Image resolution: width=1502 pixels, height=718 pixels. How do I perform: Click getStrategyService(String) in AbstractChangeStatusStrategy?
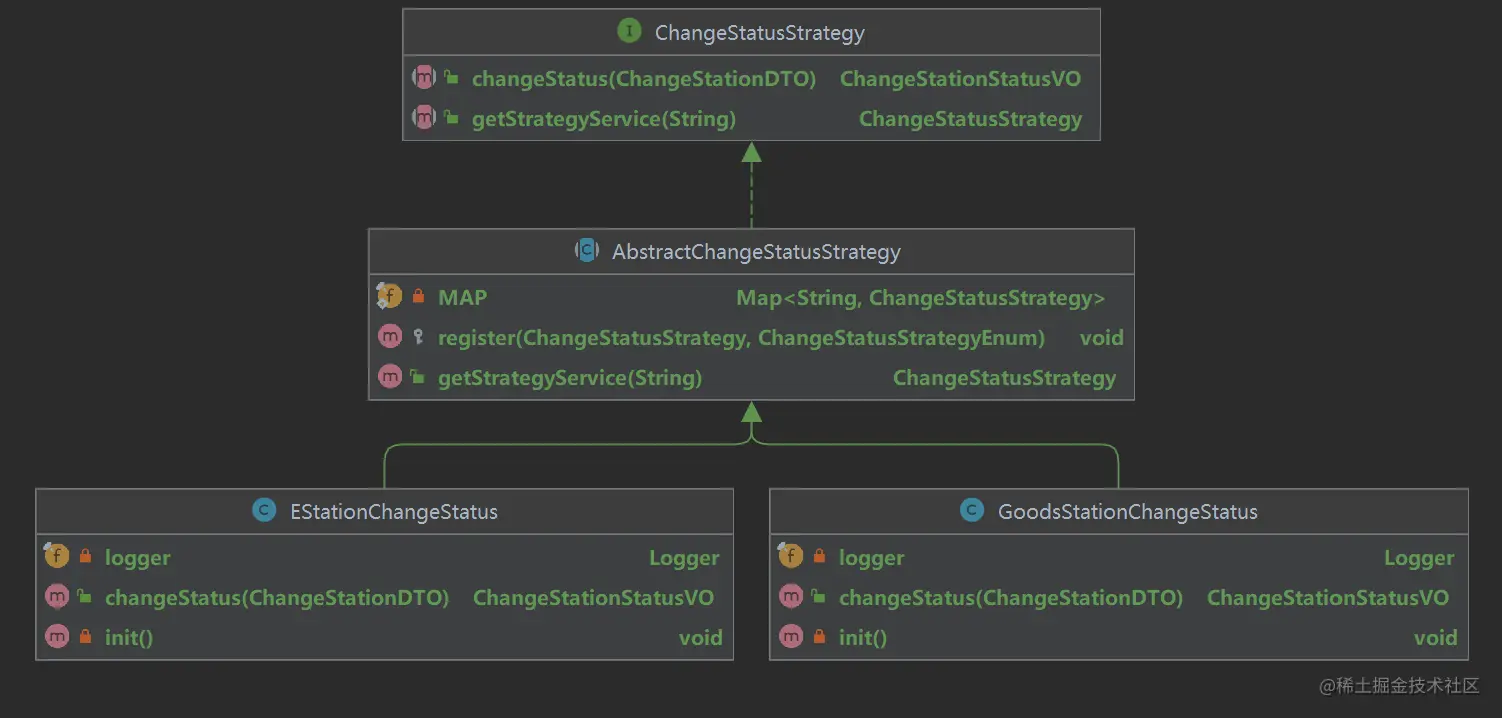point(570,378)
